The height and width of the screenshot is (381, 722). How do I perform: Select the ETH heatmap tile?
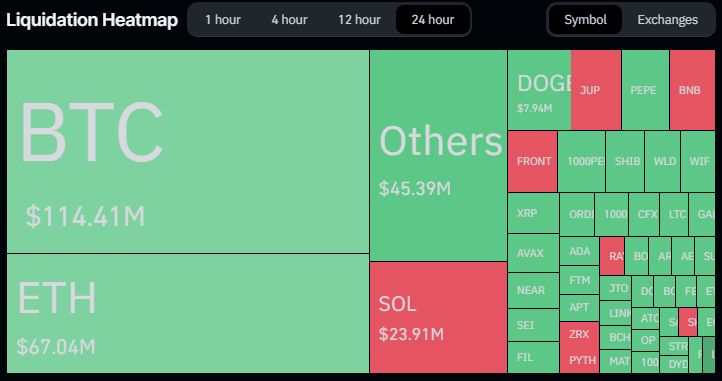188,313
